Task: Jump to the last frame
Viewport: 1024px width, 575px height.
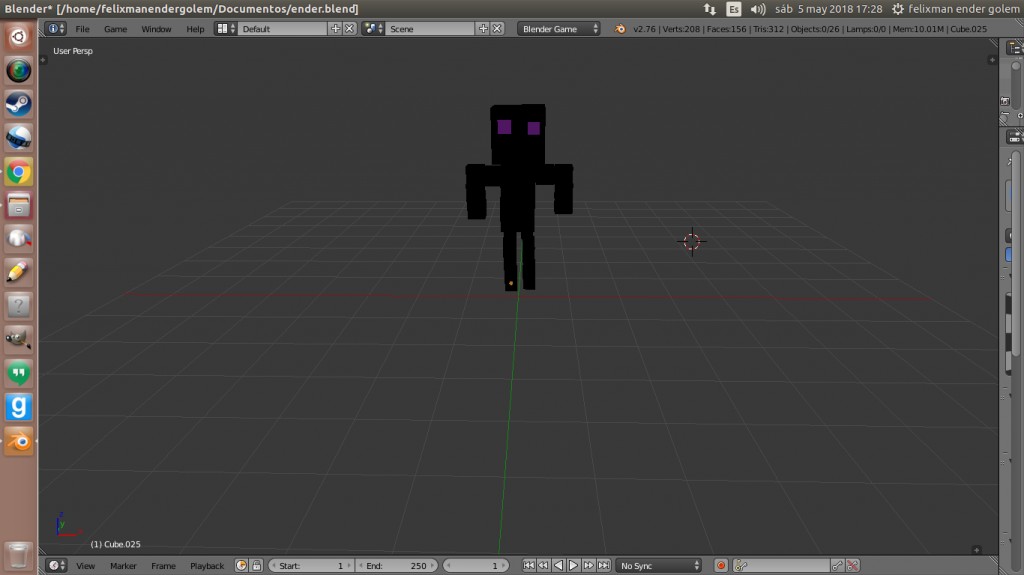Action: 603,565
